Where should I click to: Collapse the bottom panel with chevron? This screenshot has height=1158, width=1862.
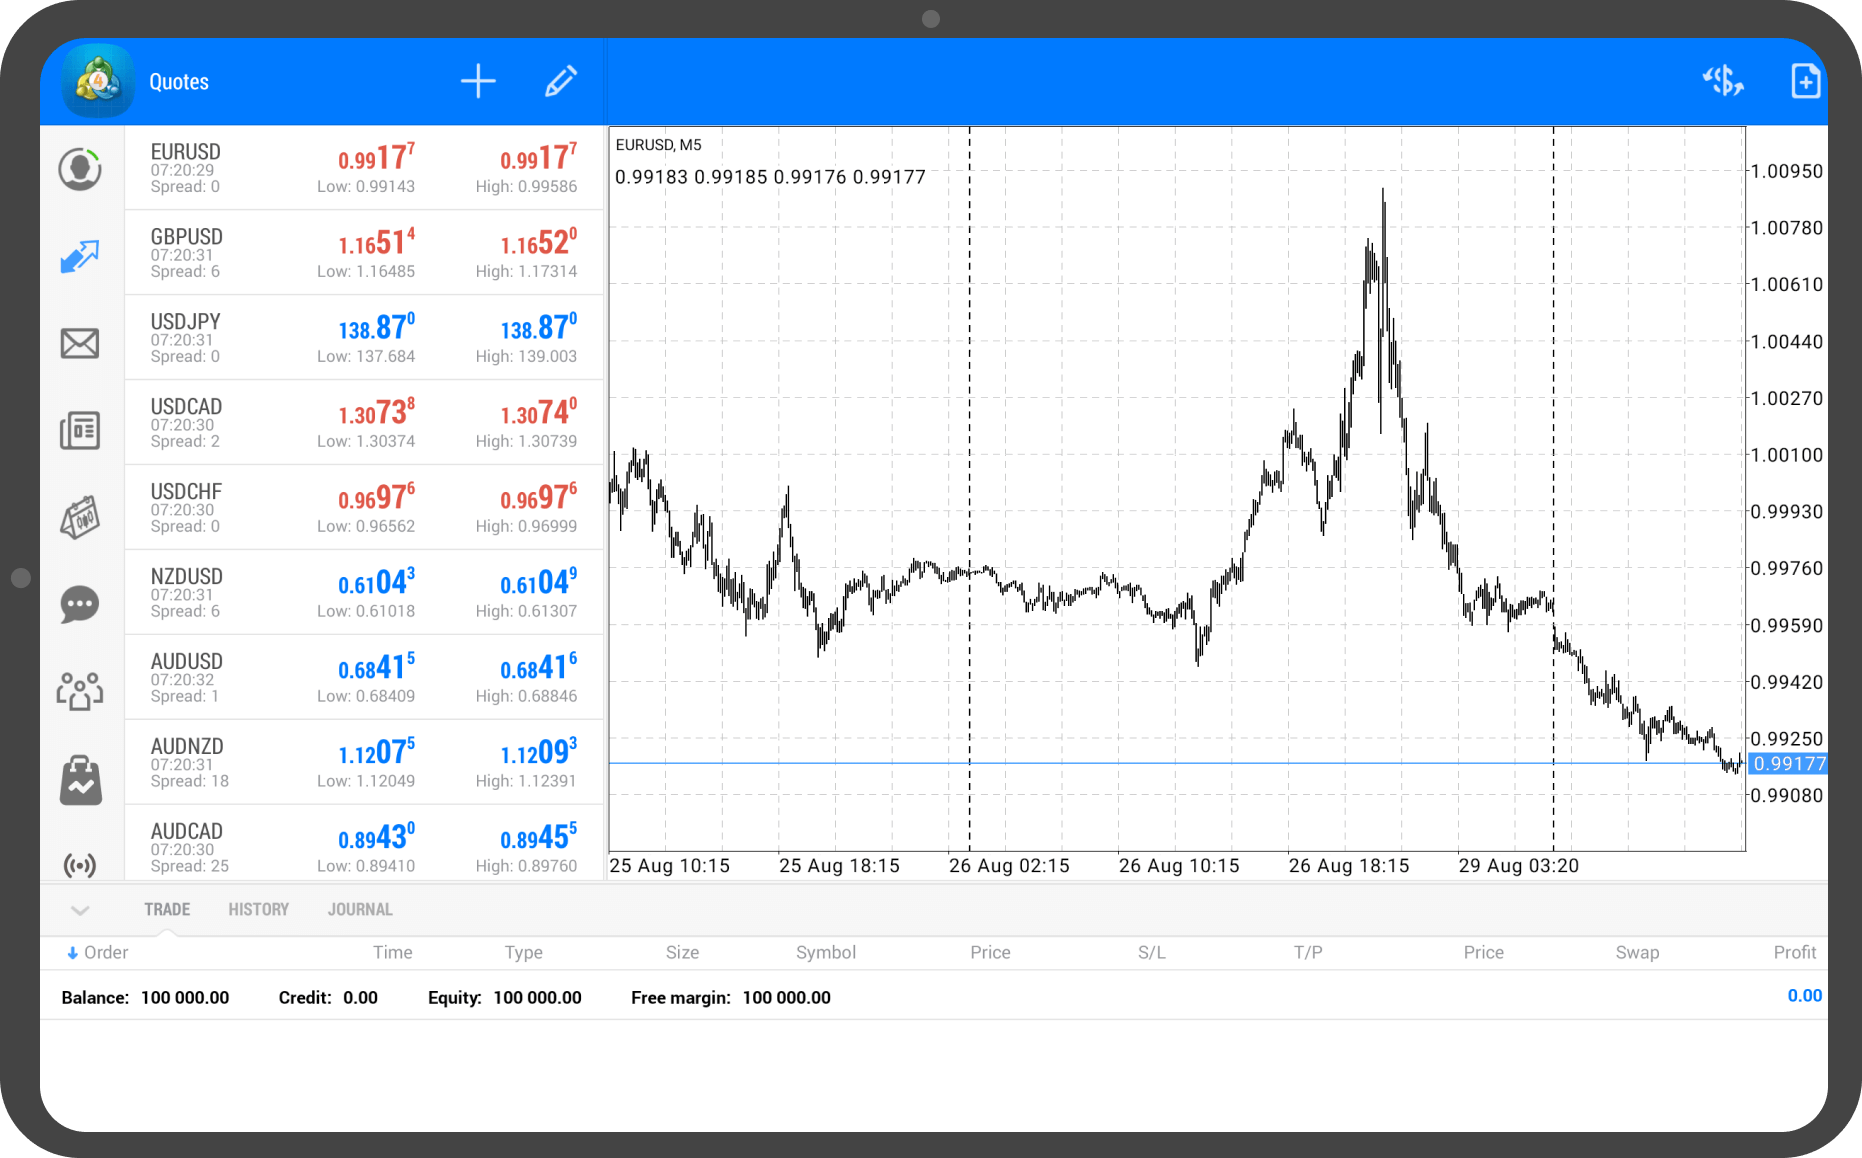(x=80, y=910)
